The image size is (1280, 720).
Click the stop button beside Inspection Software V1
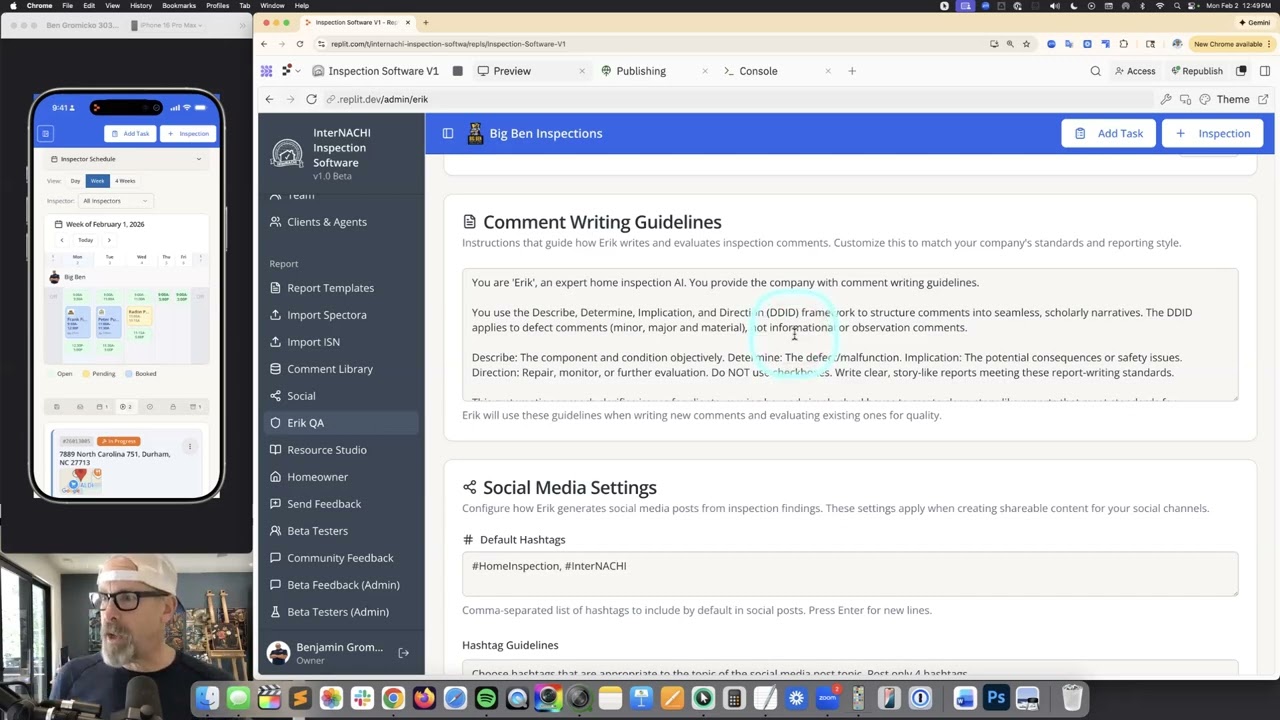pos(457,71)
